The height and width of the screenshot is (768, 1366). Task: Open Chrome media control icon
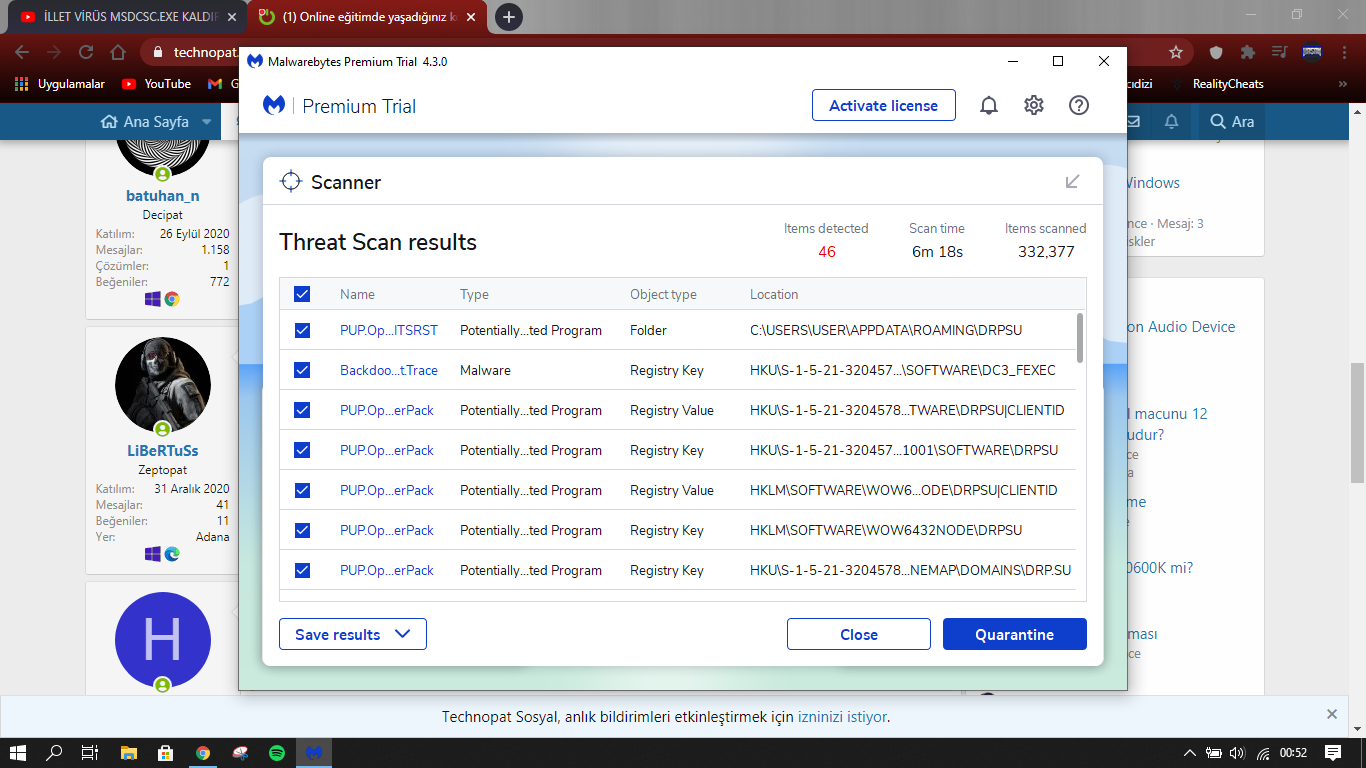pyautogui.click(x=1279, y=52)
